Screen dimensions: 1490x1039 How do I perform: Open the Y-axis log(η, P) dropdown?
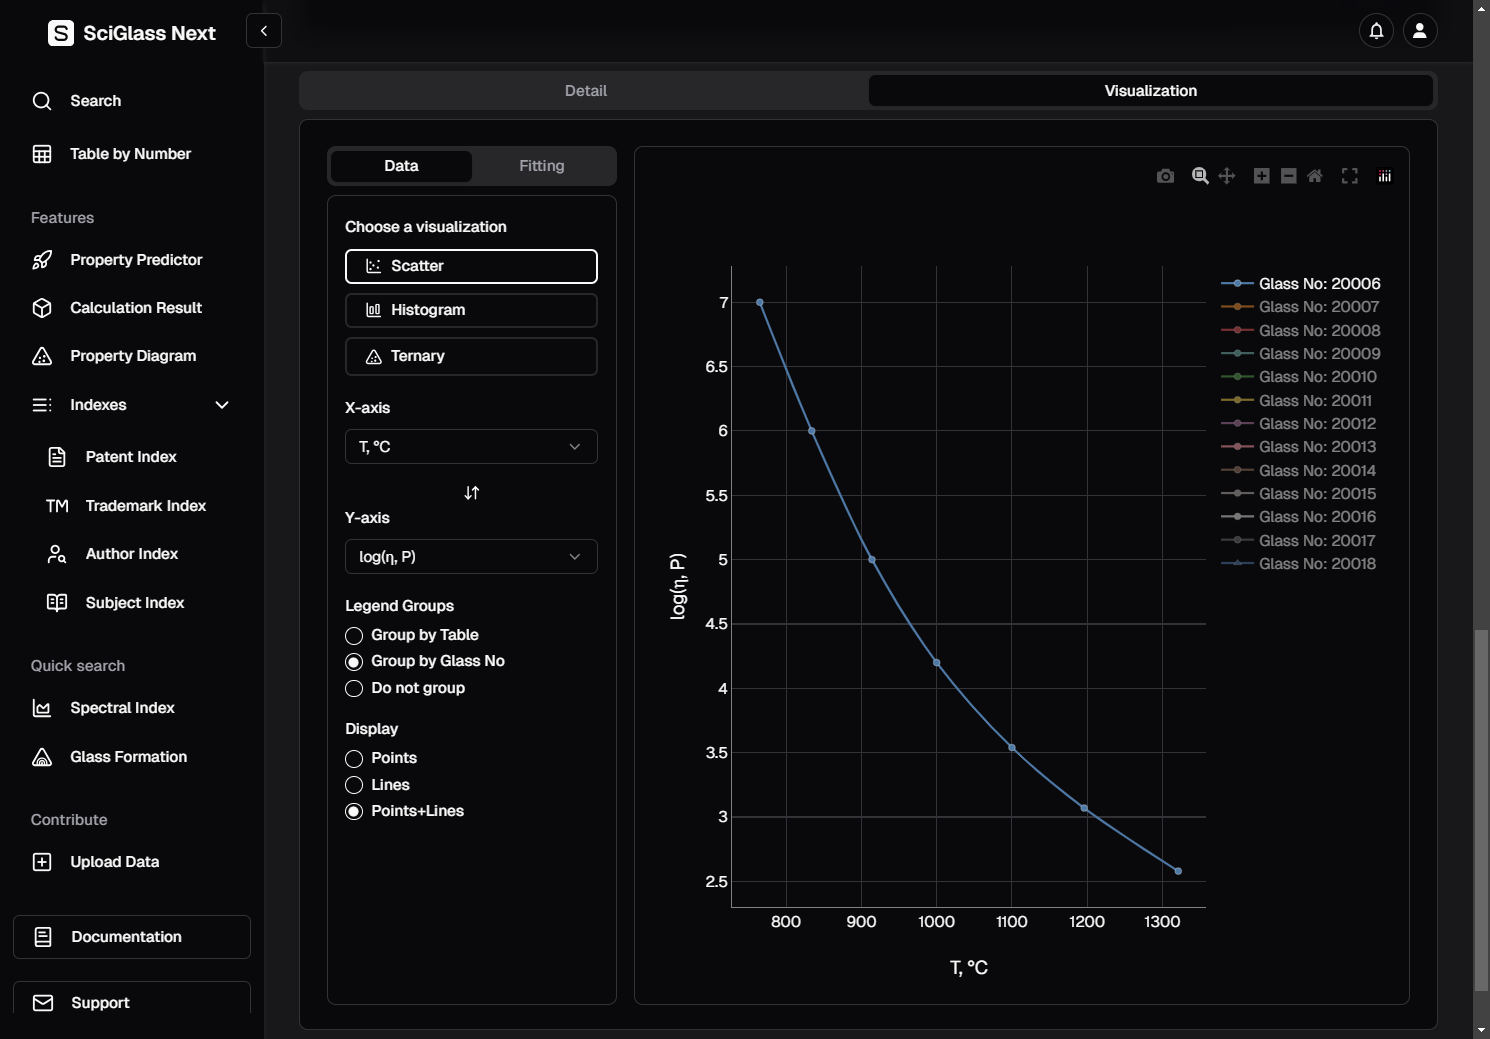pos(471,557)
